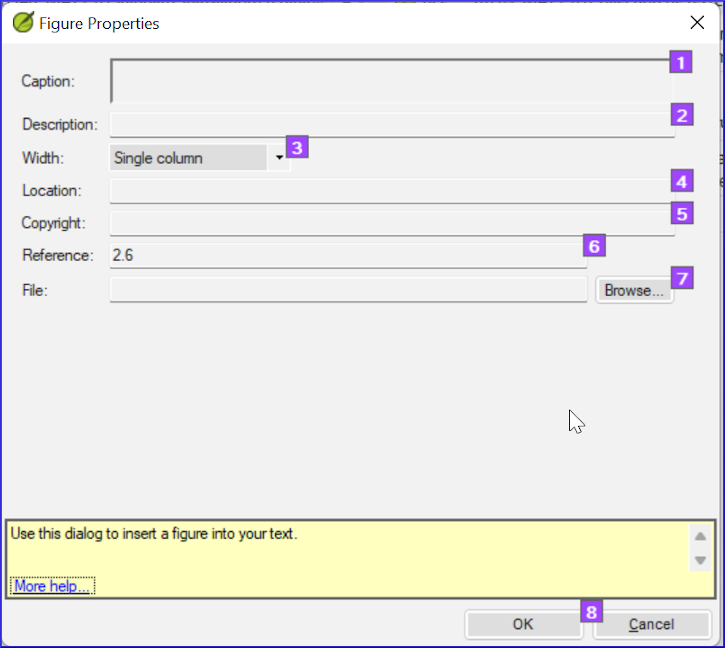Click the help panel scroll up arrow
Screen dimensions: 725x648
tap(701, 535)
